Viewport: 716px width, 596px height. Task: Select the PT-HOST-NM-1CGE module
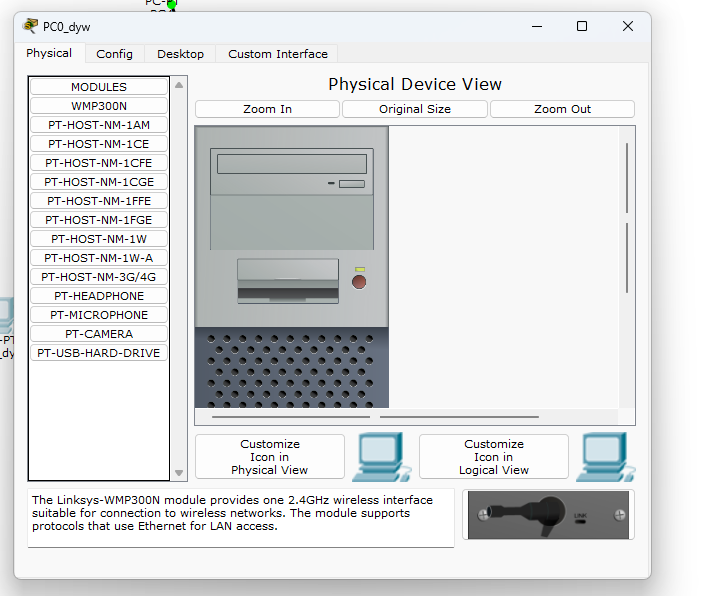(x=99, y=182)
